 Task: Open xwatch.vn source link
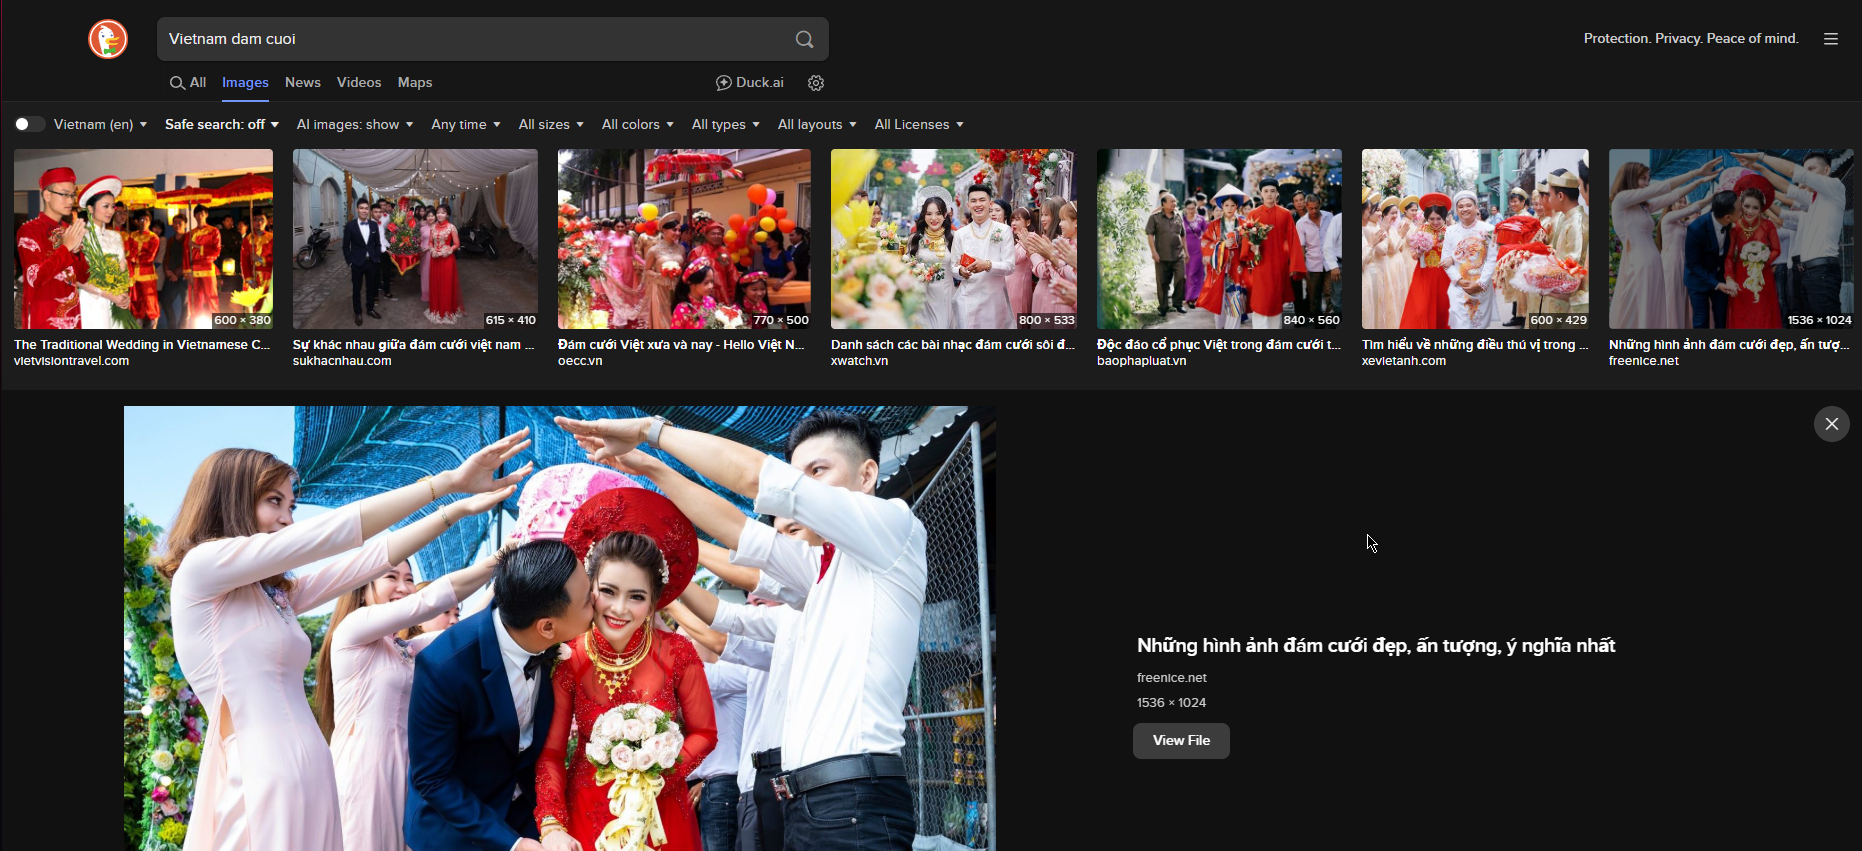(x=860, y=361)
